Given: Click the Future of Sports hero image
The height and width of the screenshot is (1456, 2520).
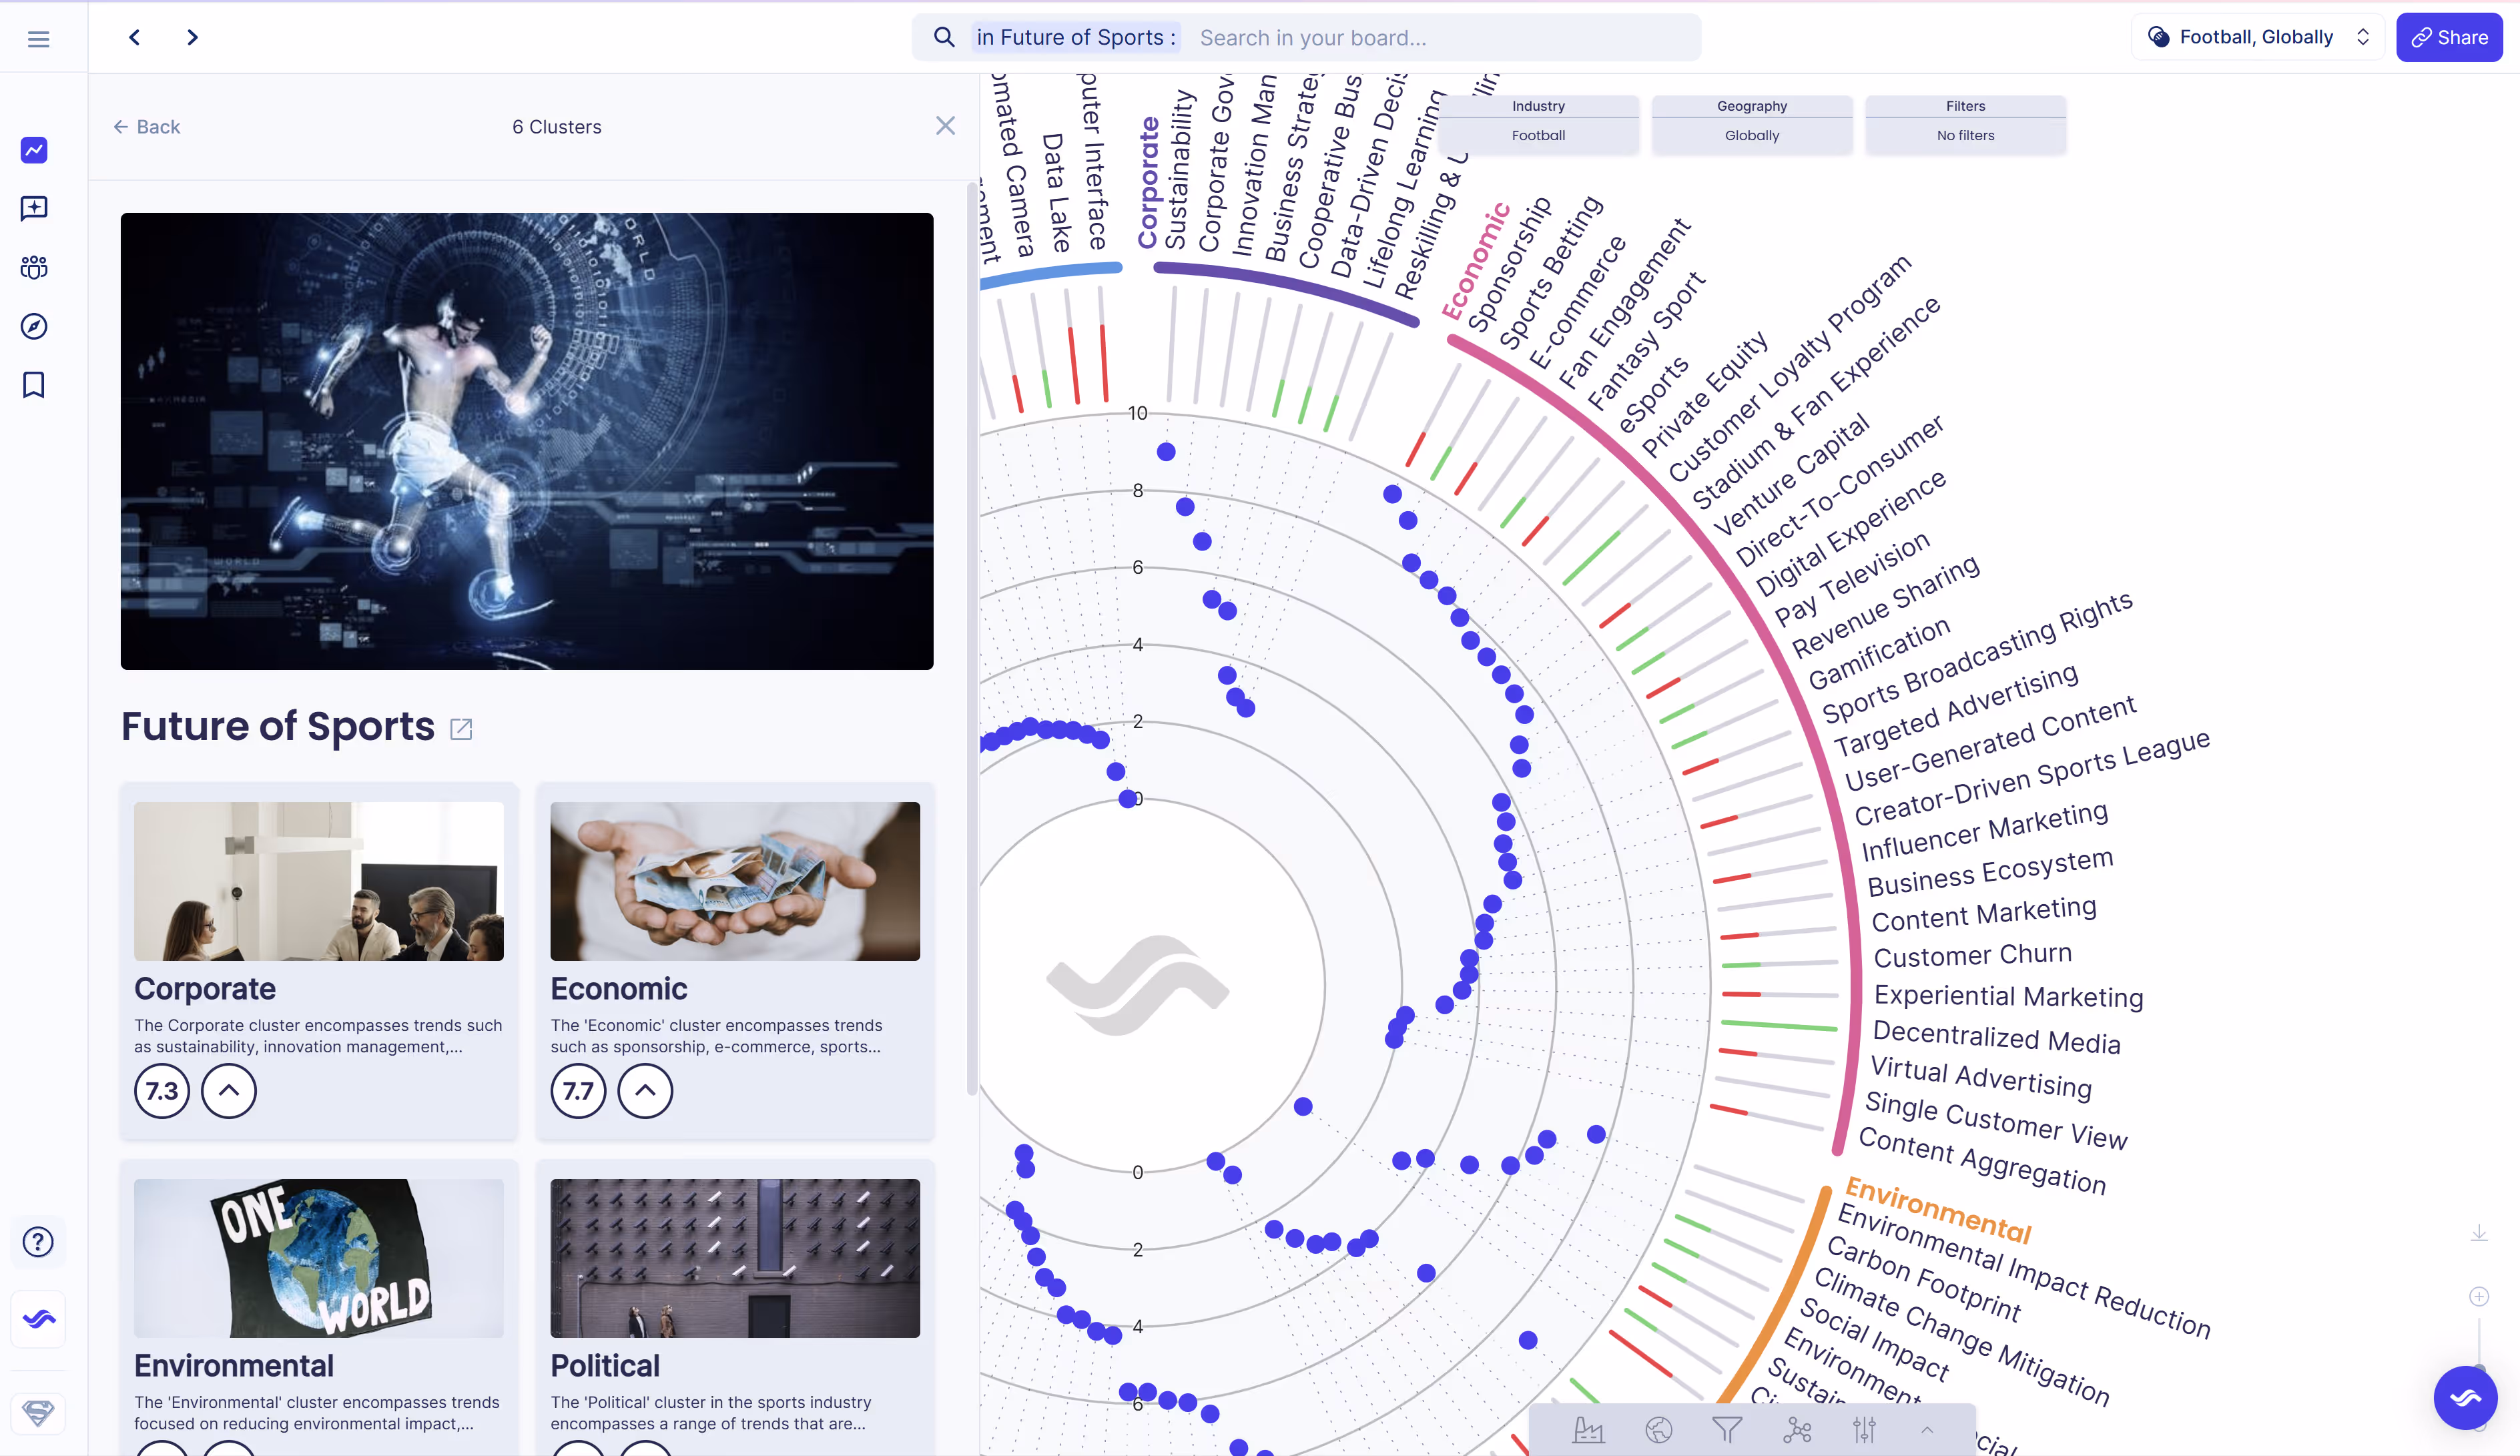Looking at the screenshot, I should (527, 441).
